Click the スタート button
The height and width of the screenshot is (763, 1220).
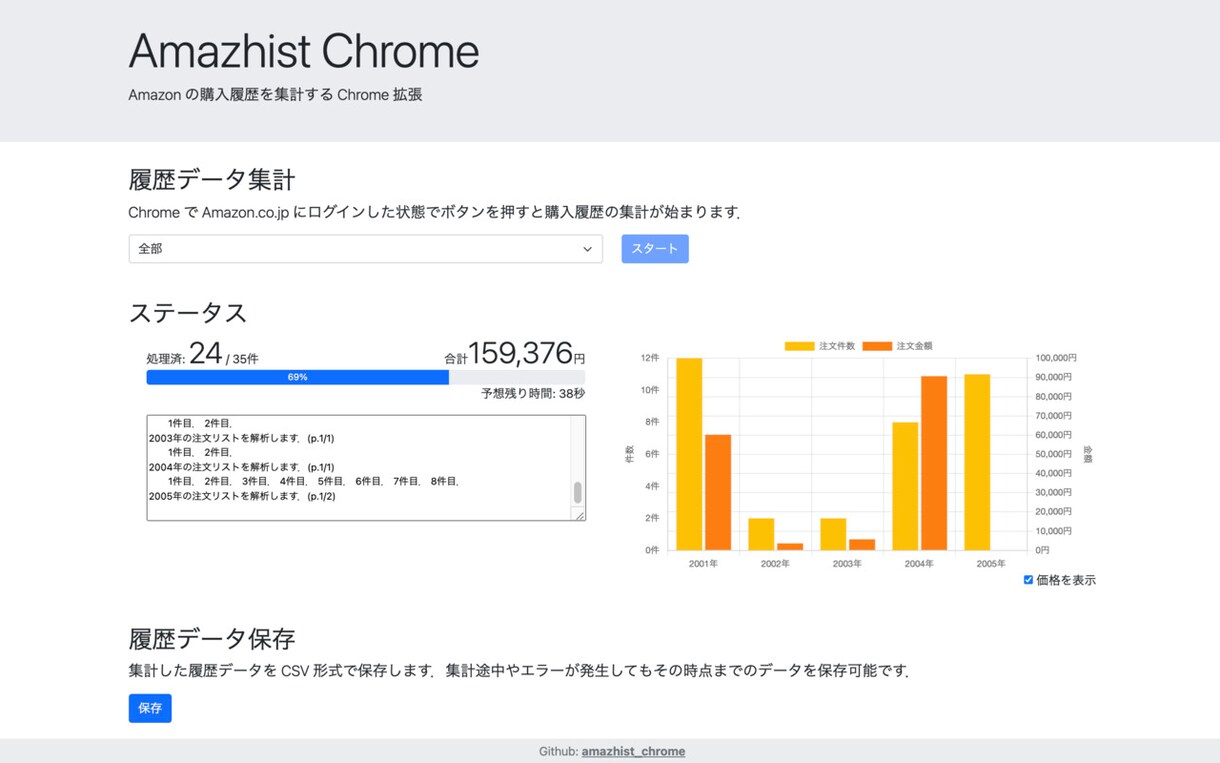coord(655,249)
